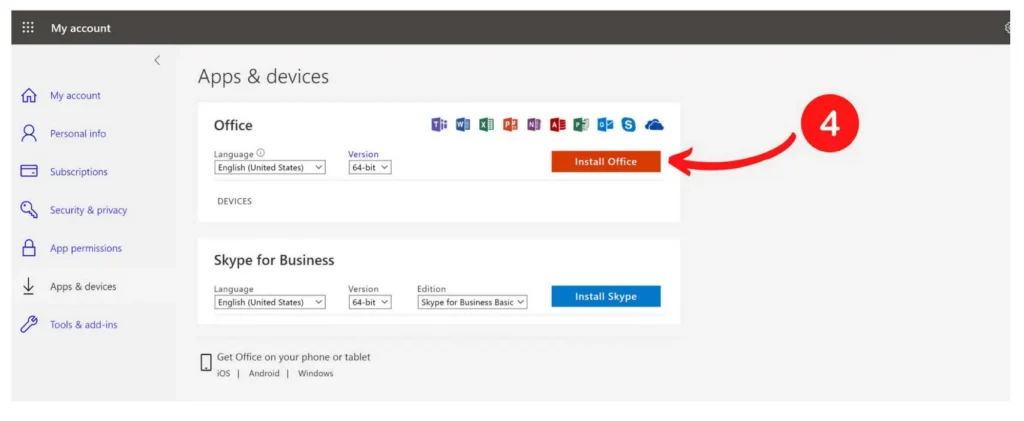Click the DEVICES section label
The width and height of the screenshot is (1024, 421).
pos(234,201)
